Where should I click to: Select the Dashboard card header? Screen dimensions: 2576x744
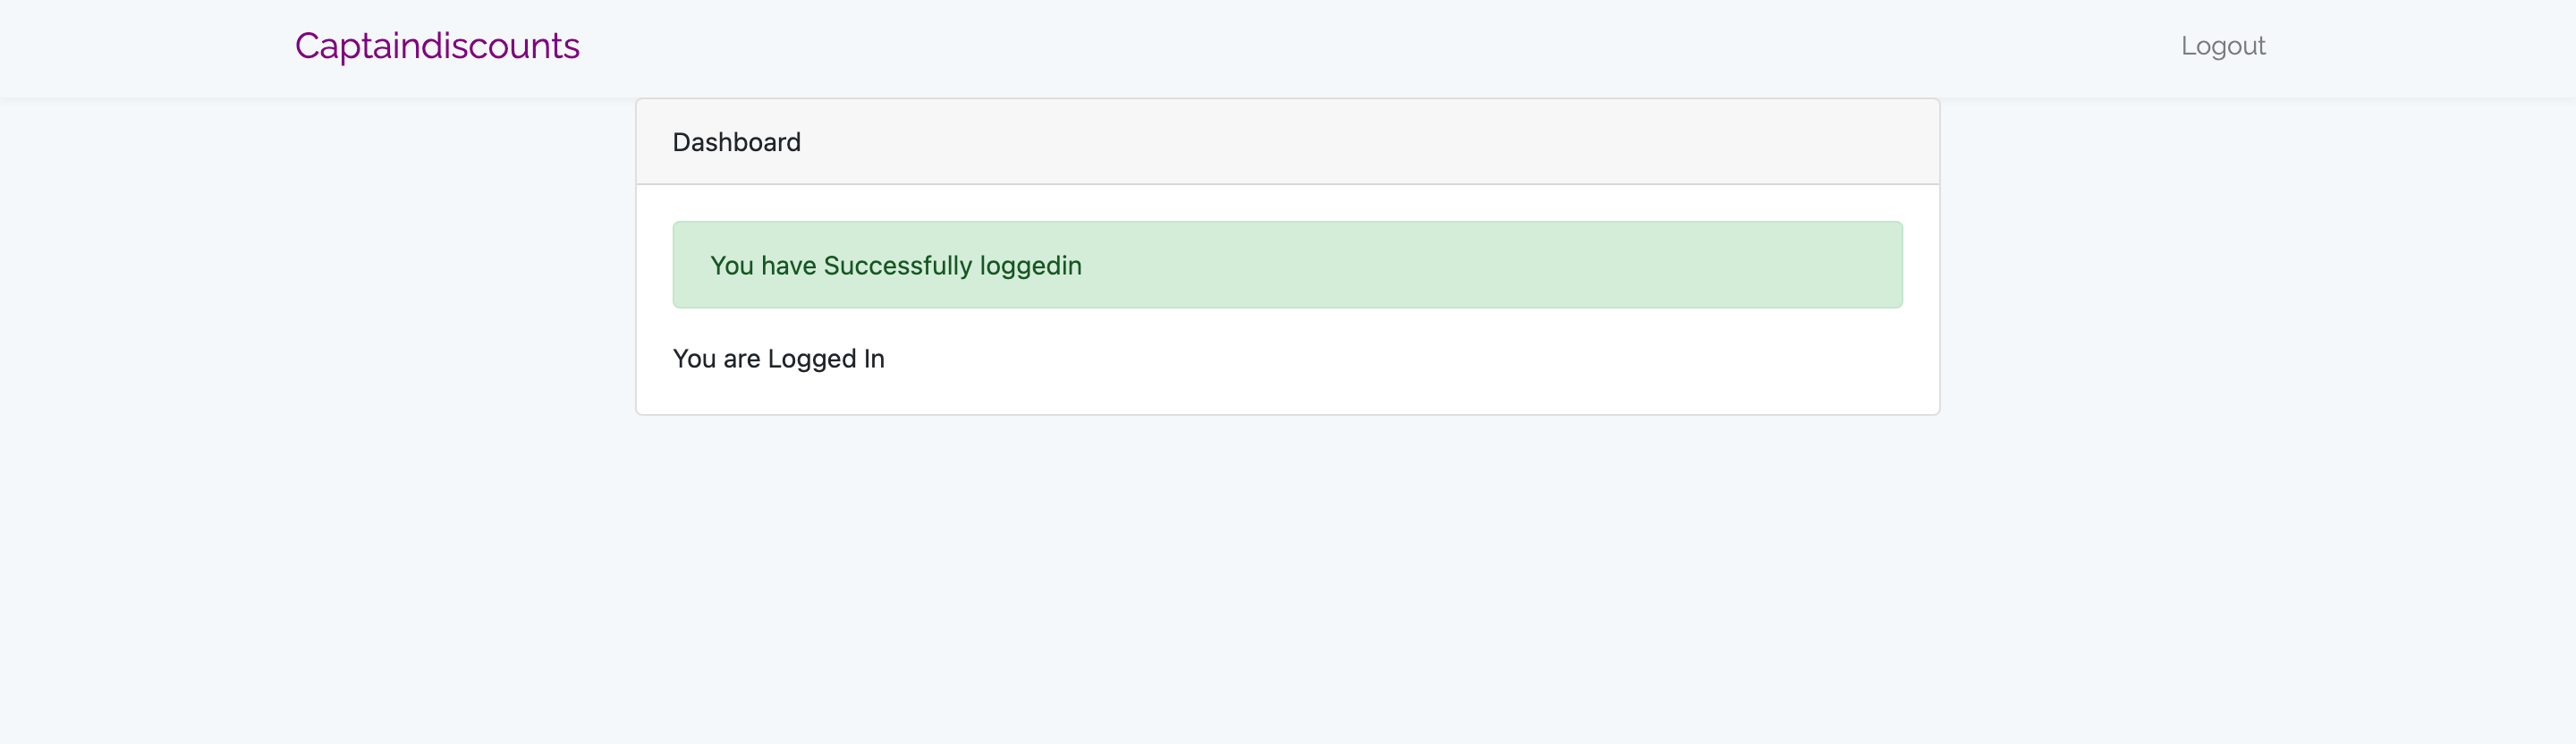point(1287,141)
